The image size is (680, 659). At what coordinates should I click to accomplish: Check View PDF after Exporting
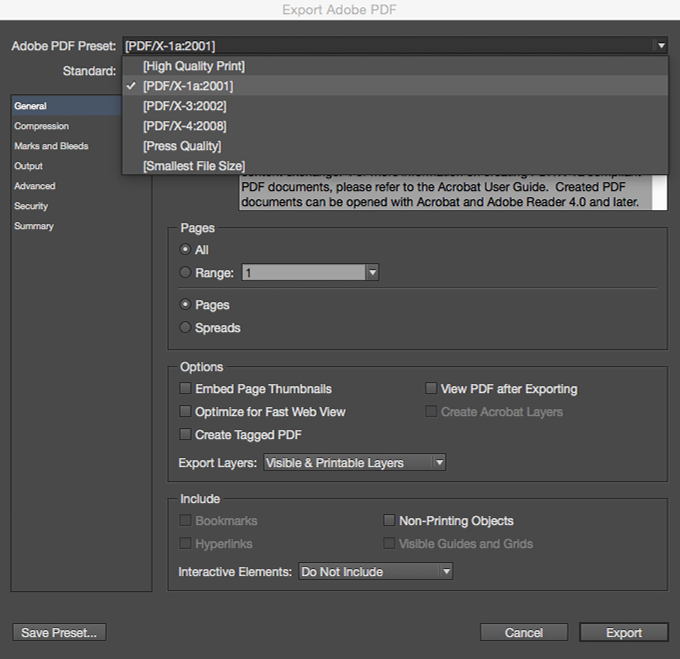click(x=431, y=388)
